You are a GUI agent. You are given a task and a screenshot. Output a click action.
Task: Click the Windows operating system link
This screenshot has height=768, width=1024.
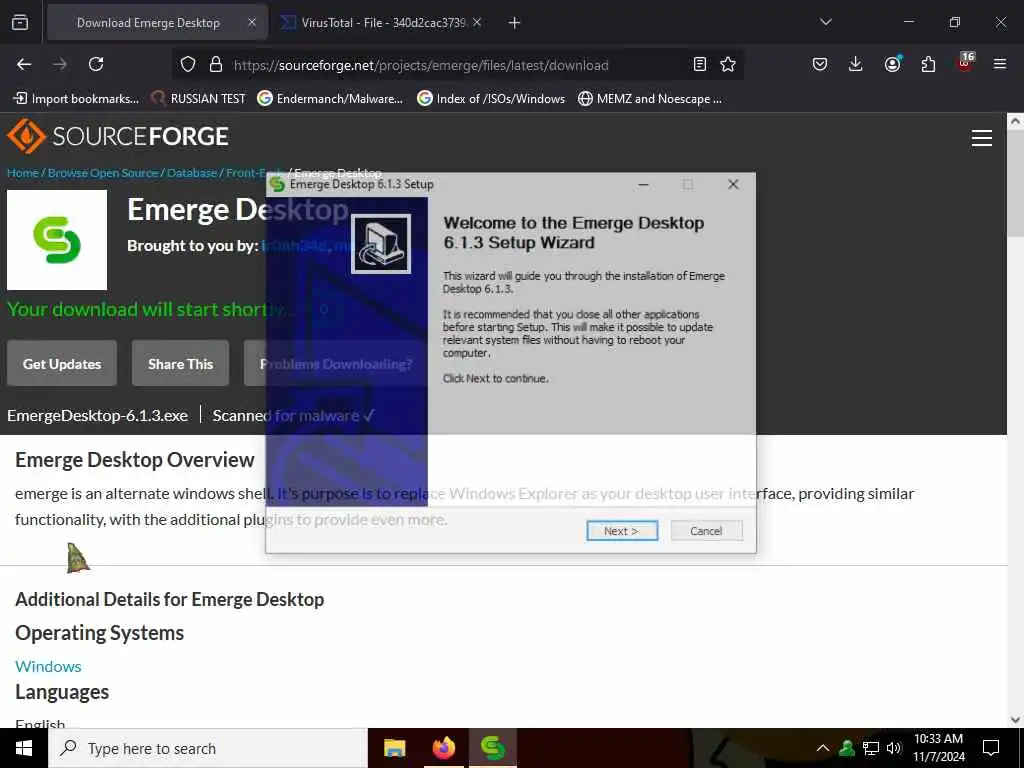[48, 666]
